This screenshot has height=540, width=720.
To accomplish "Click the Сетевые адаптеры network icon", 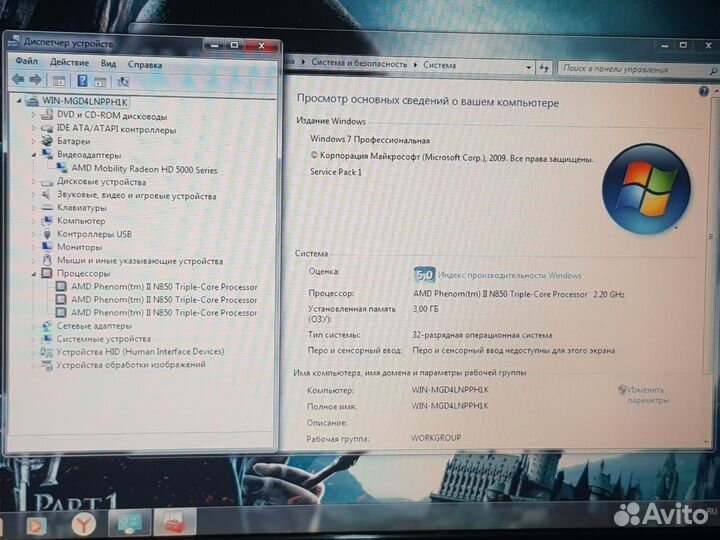I will tap(46, 326).
